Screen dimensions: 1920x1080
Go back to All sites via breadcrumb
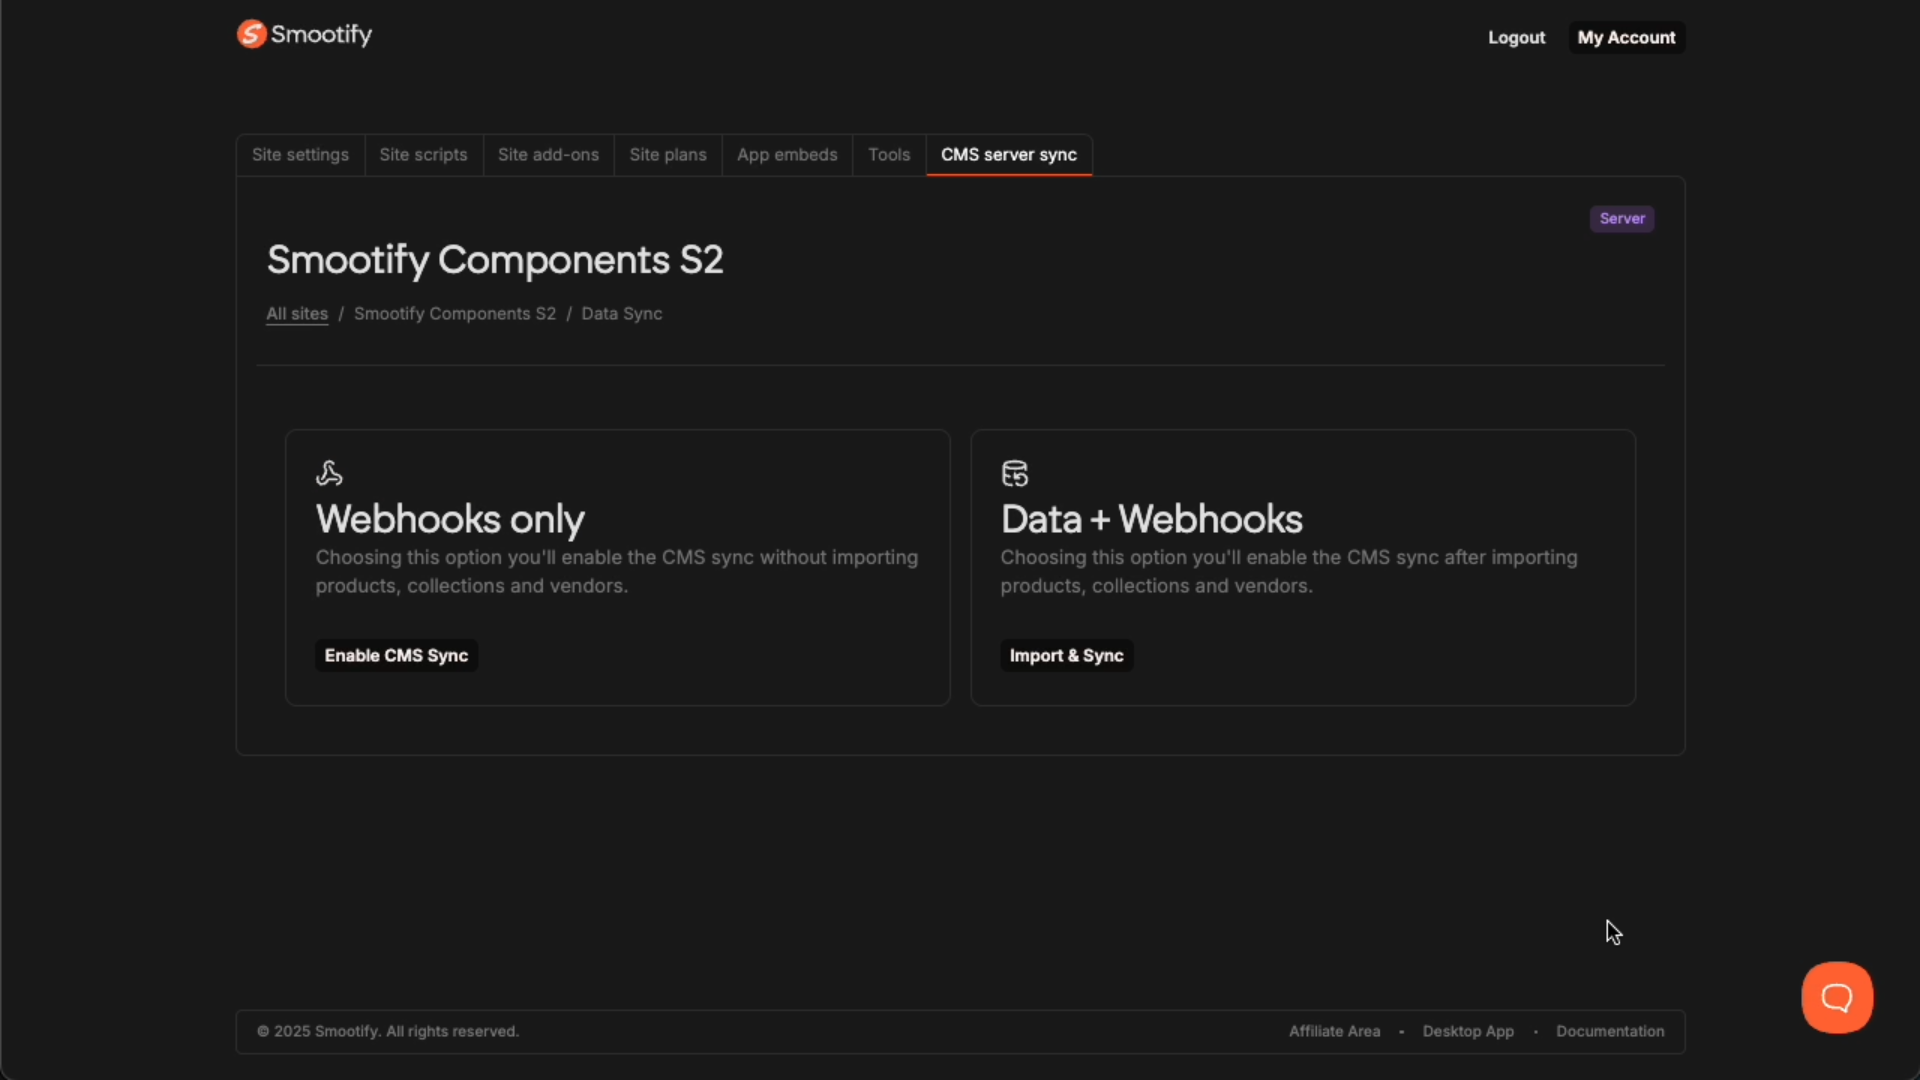(x=295, y=313)
